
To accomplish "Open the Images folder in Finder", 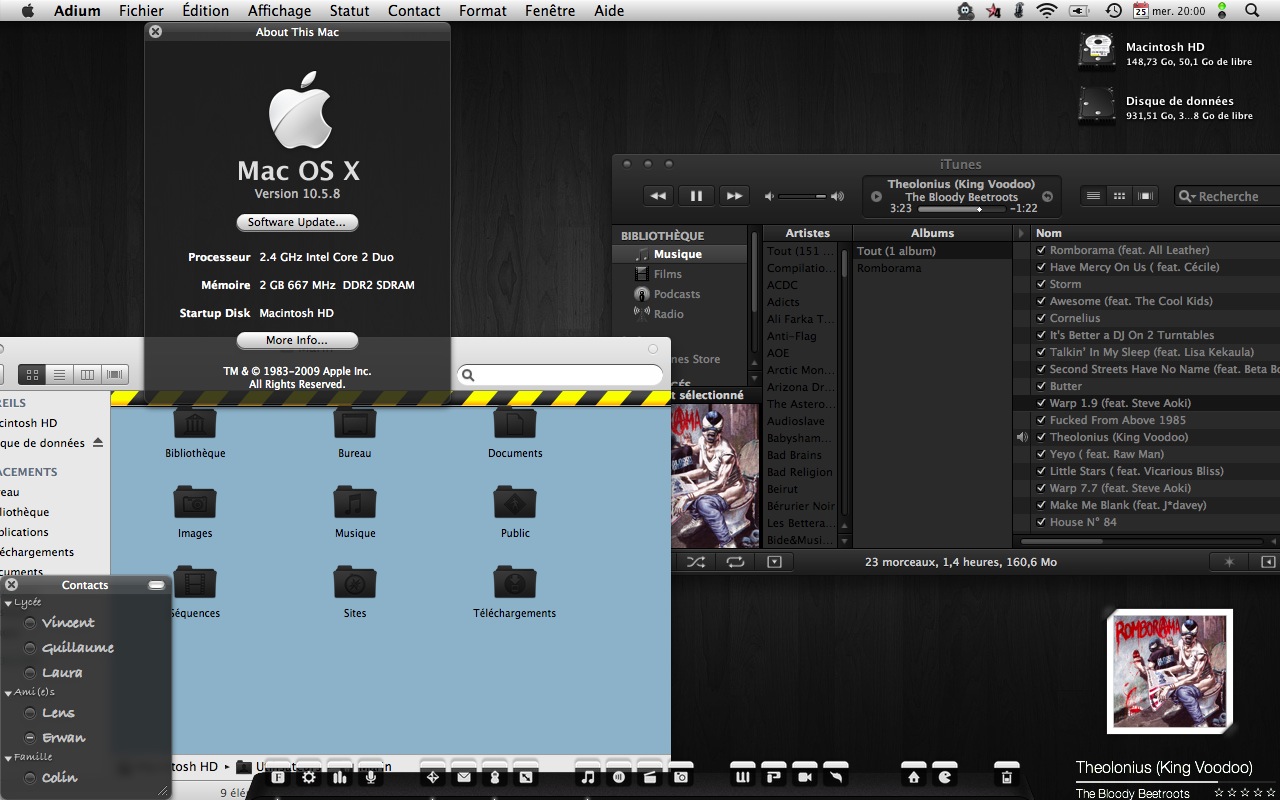I will point(195,512).
